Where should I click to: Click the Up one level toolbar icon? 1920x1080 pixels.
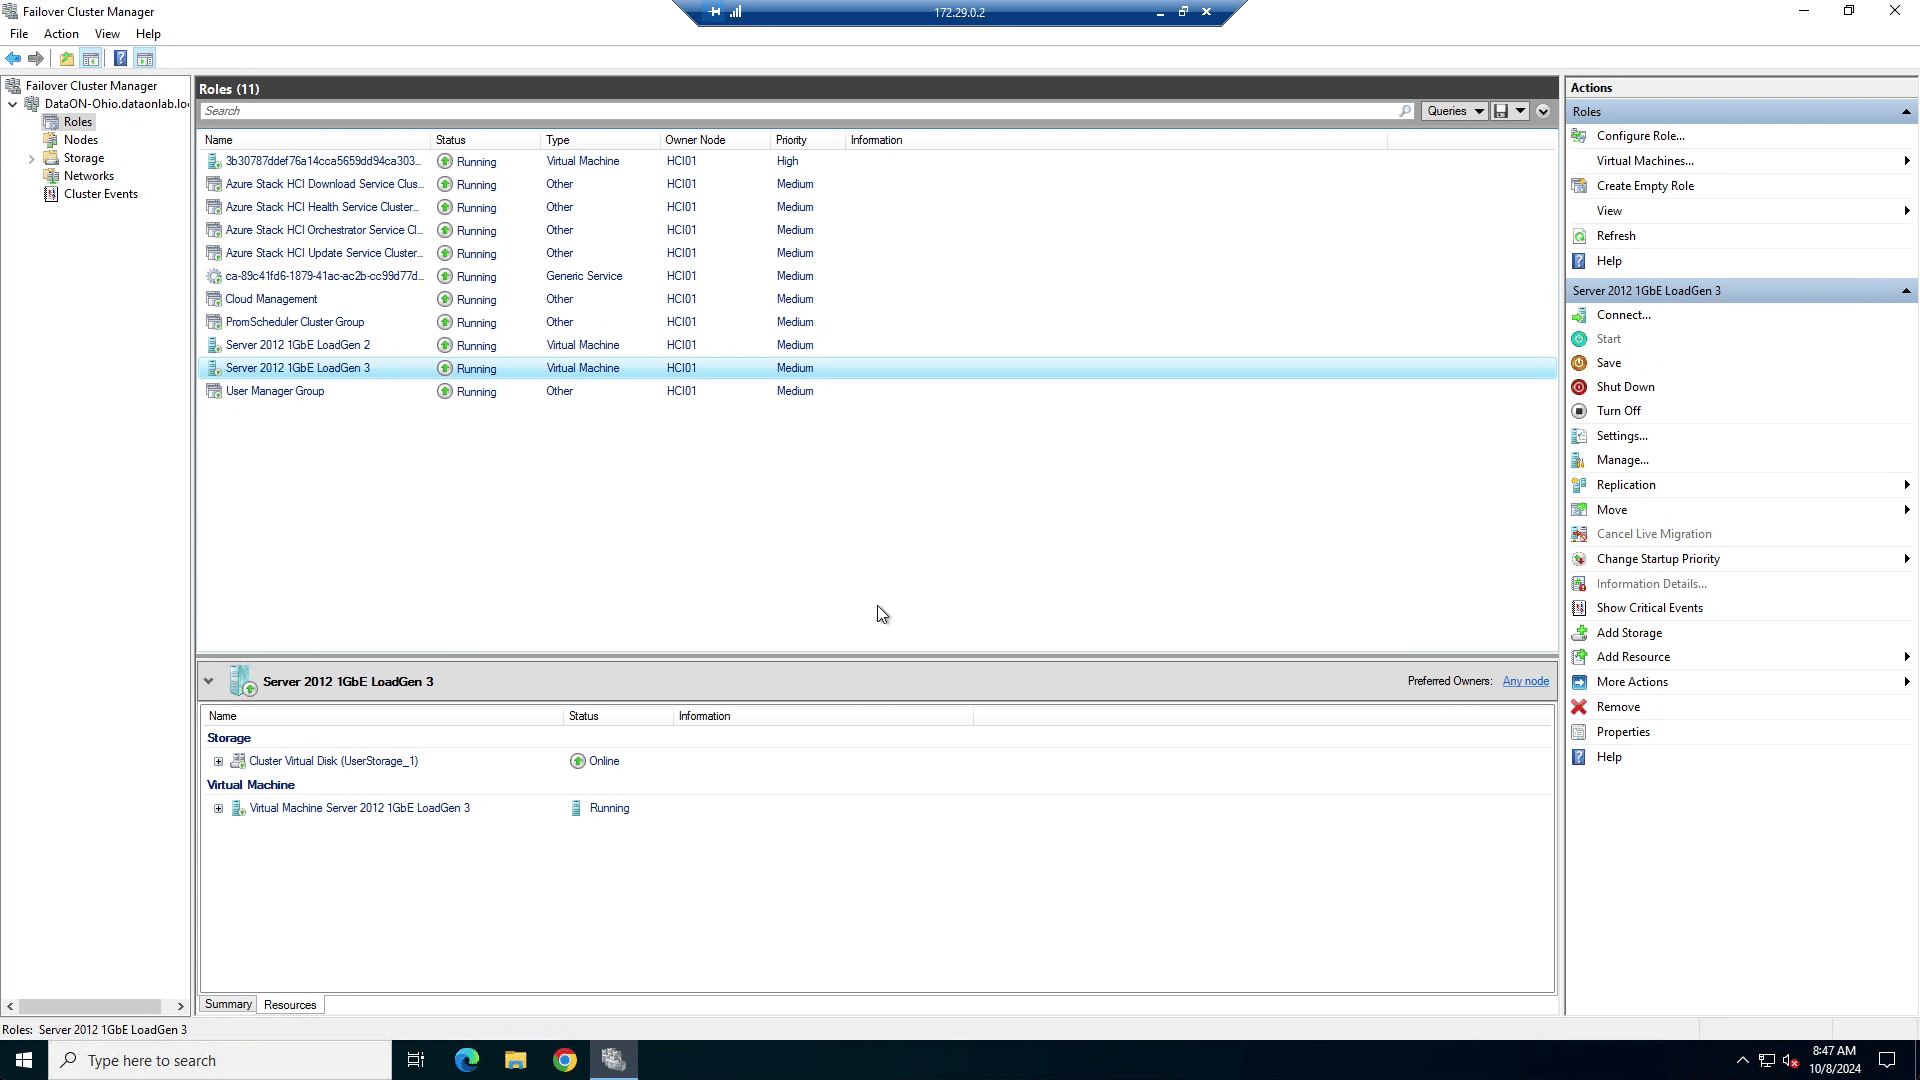(67, 59)
